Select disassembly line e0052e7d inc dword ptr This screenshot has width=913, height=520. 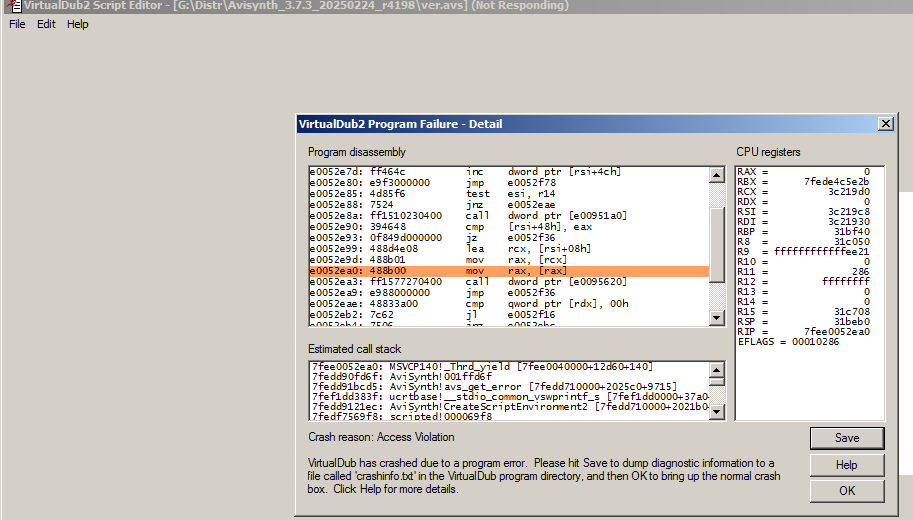(509, 172)
